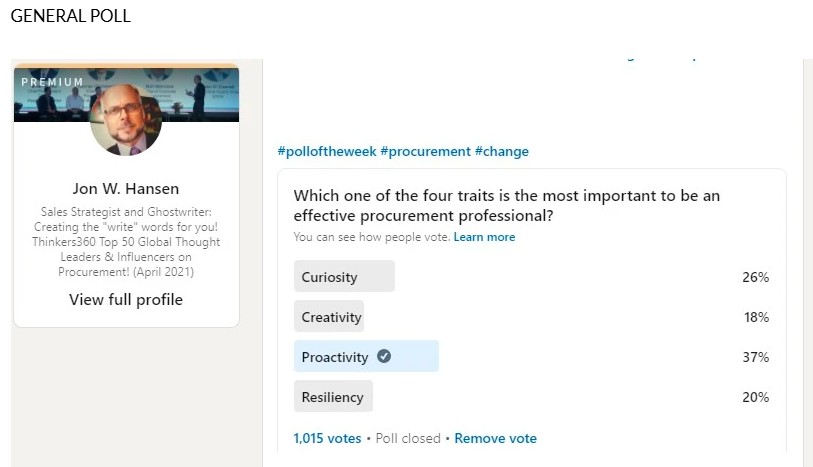Open the #polloftheweek hashtag

[x=326, y=152]
